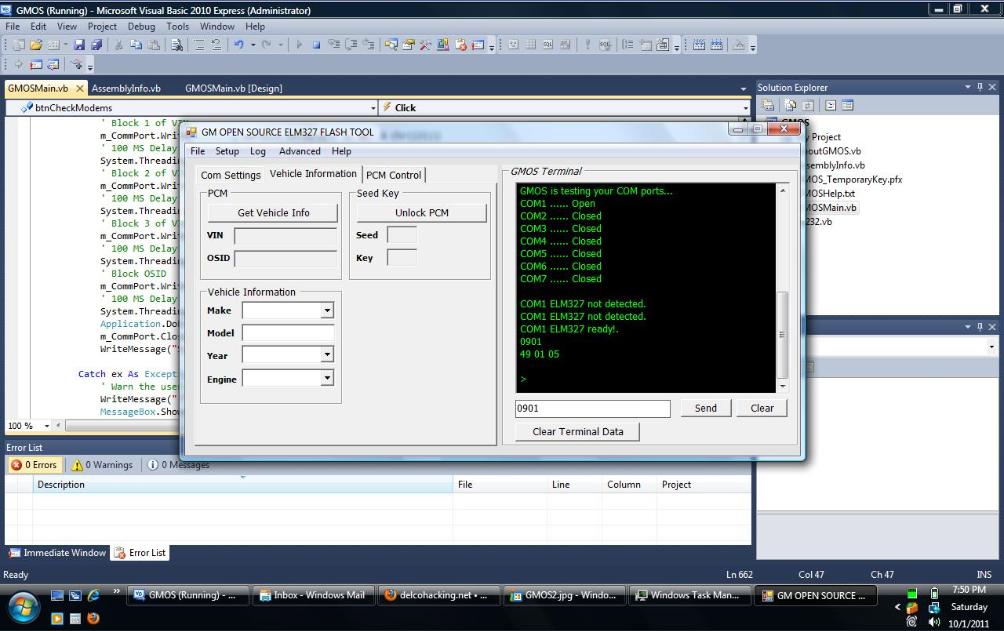
Task: Click the GMOS Terminal vertical scrollbar
Action: (x=782, y=288)
